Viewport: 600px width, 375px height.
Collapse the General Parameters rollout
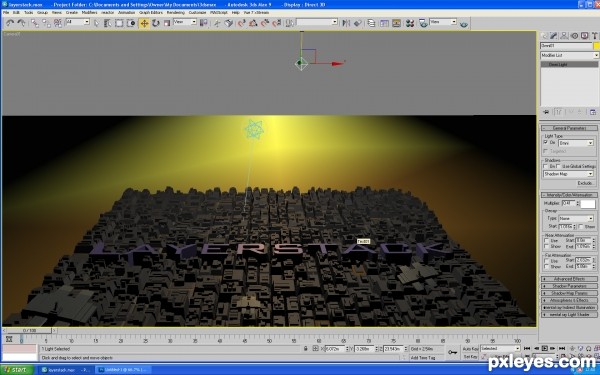569,128
